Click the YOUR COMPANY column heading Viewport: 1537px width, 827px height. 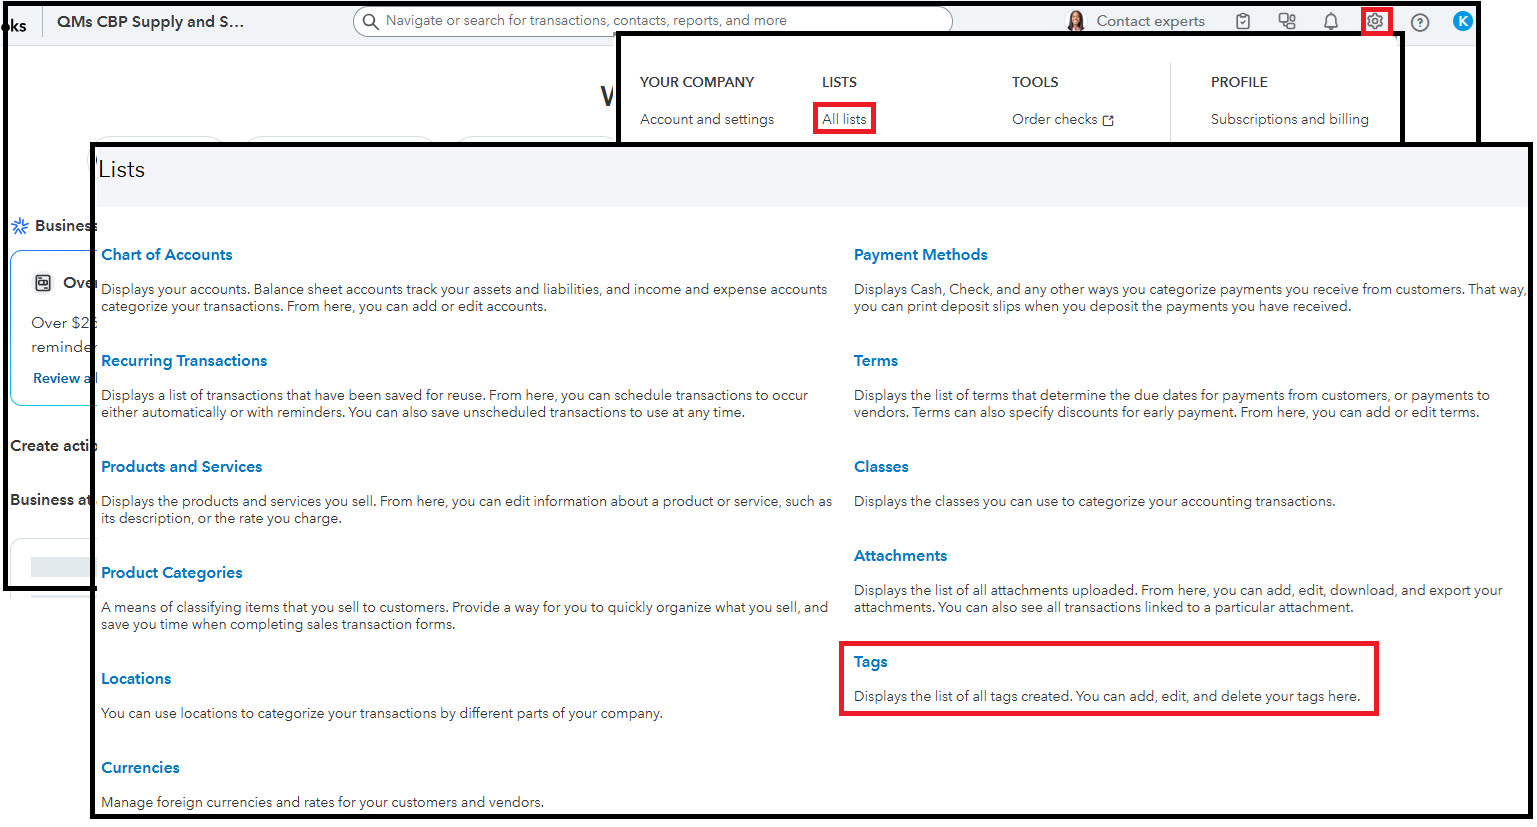coord(697,82)
